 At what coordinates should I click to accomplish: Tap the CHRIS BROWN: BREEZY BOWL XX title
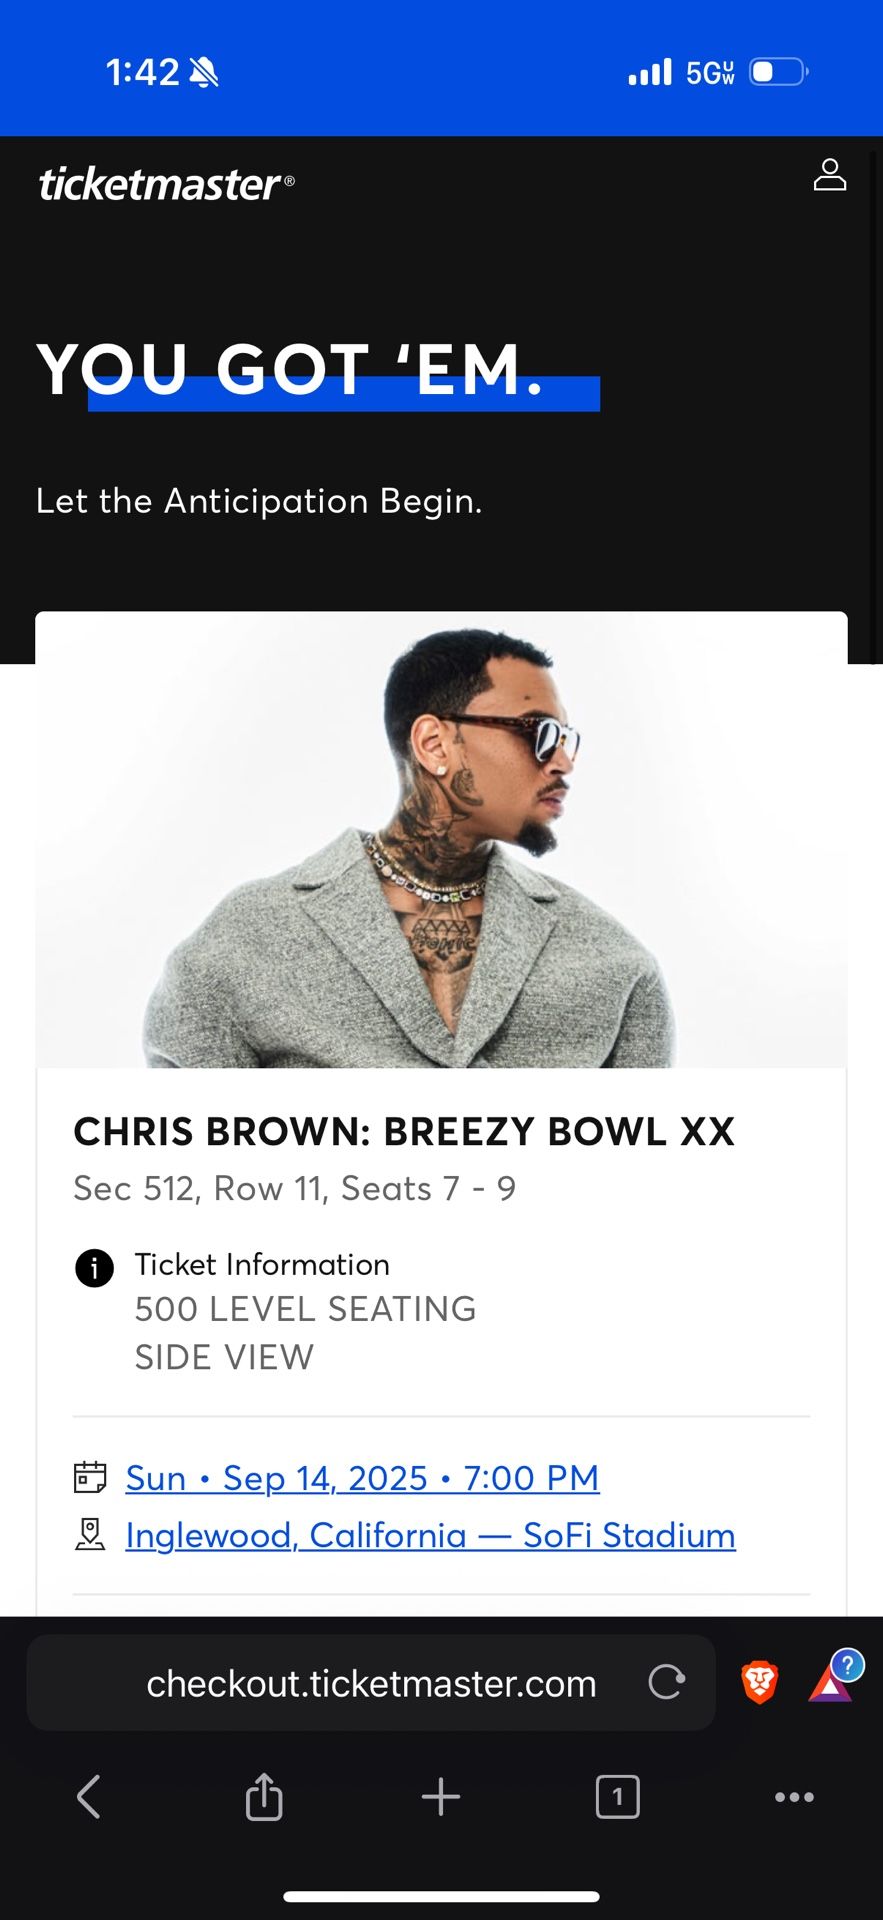404,1132
